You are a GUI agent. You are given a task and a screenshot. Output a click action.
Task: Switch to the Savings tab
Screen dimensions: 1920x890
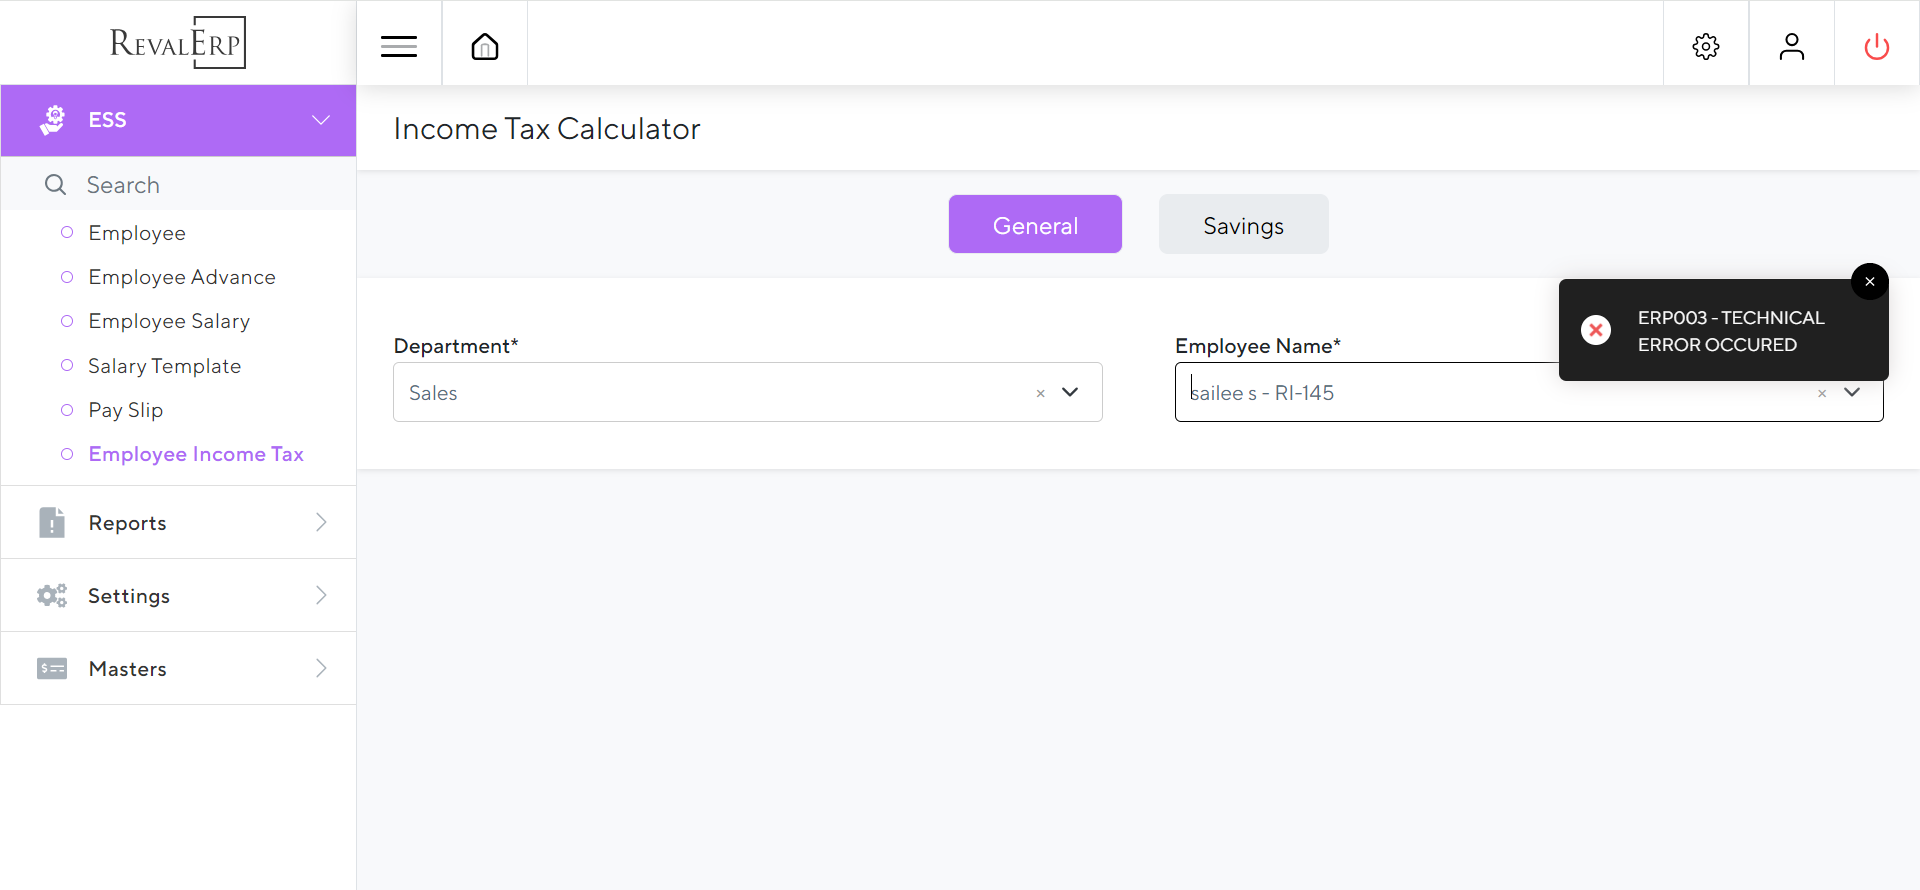click(1243, 225)
